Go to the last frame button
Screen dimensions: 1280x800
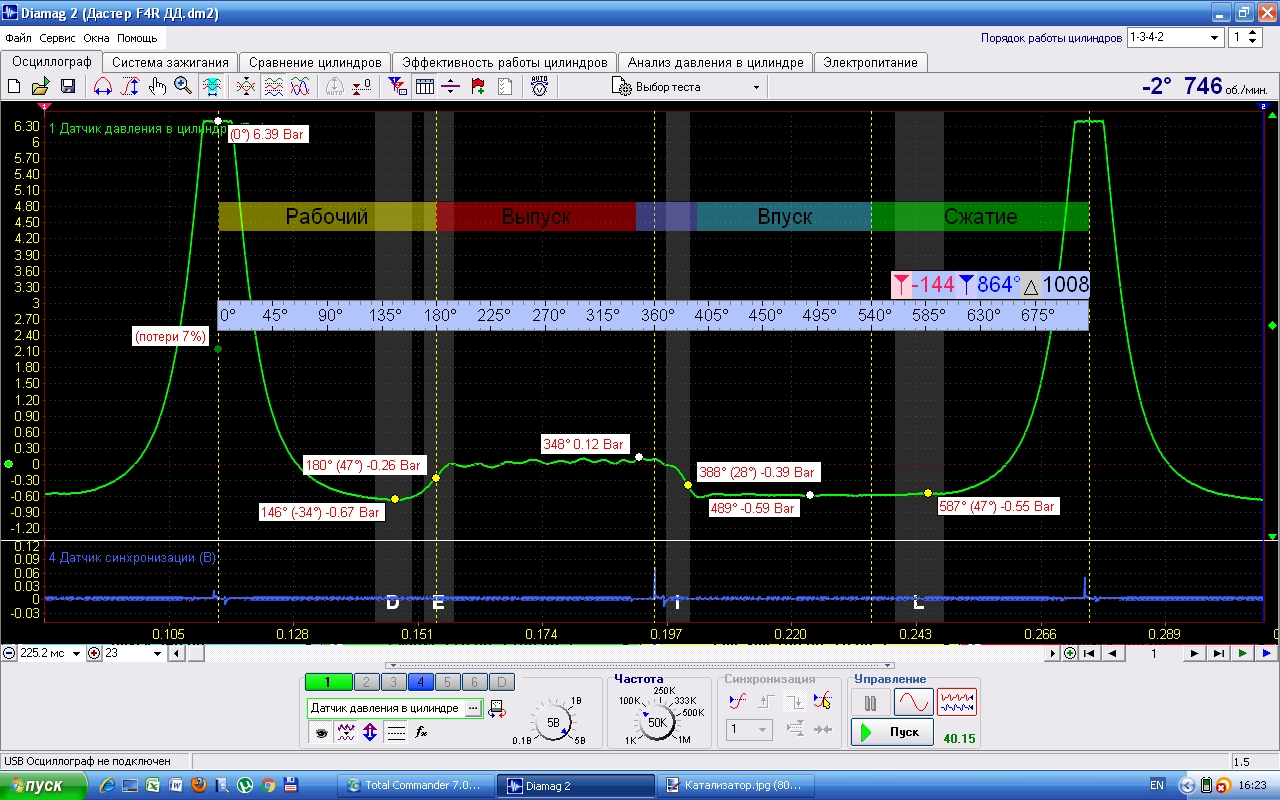pyautogui.click(x=1218, y=654)
